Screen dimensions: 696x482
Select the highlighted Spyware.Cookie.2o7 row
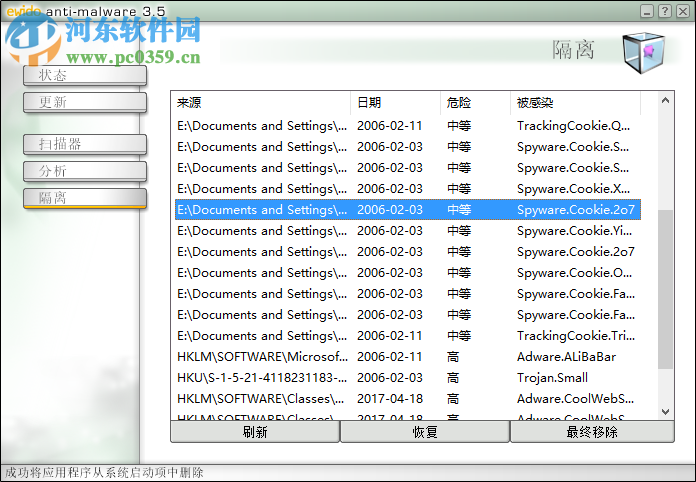click(407, 210)
